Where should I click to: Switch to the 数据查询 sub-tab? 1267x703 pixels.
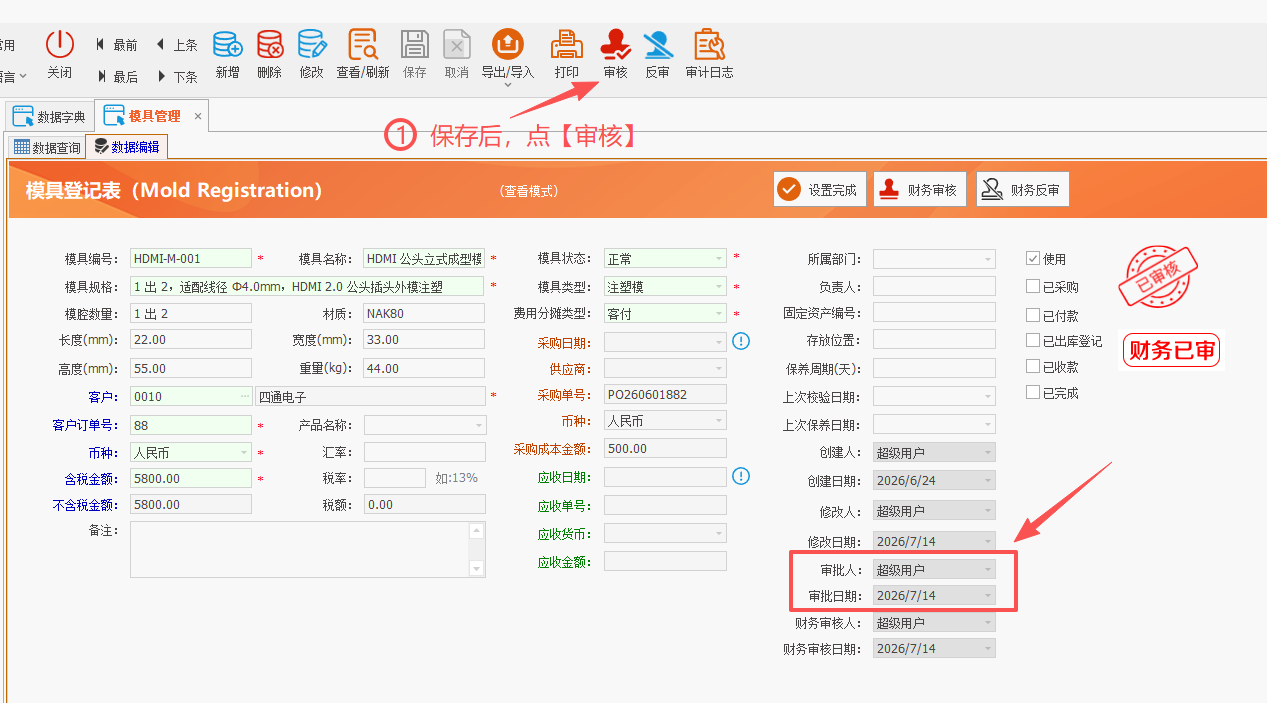(x=47, y=148)
